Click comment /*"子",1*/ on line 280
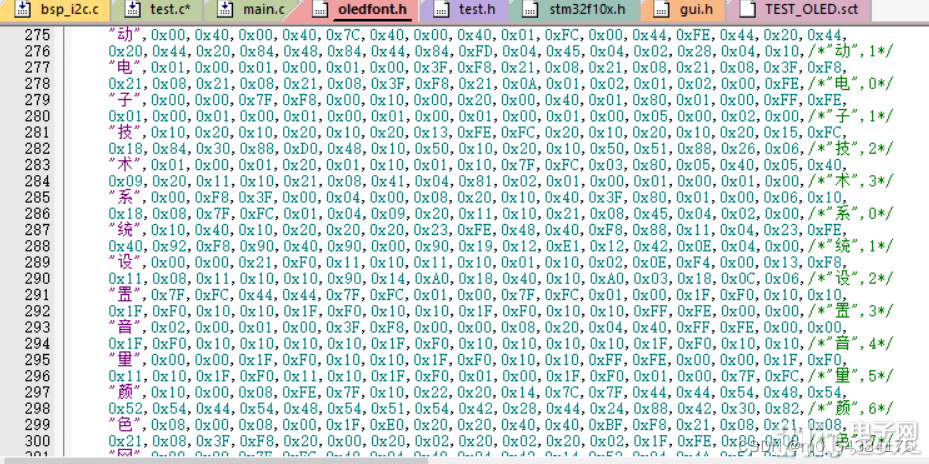This screenshot has width=929, height=464. (x=849, y=116)
